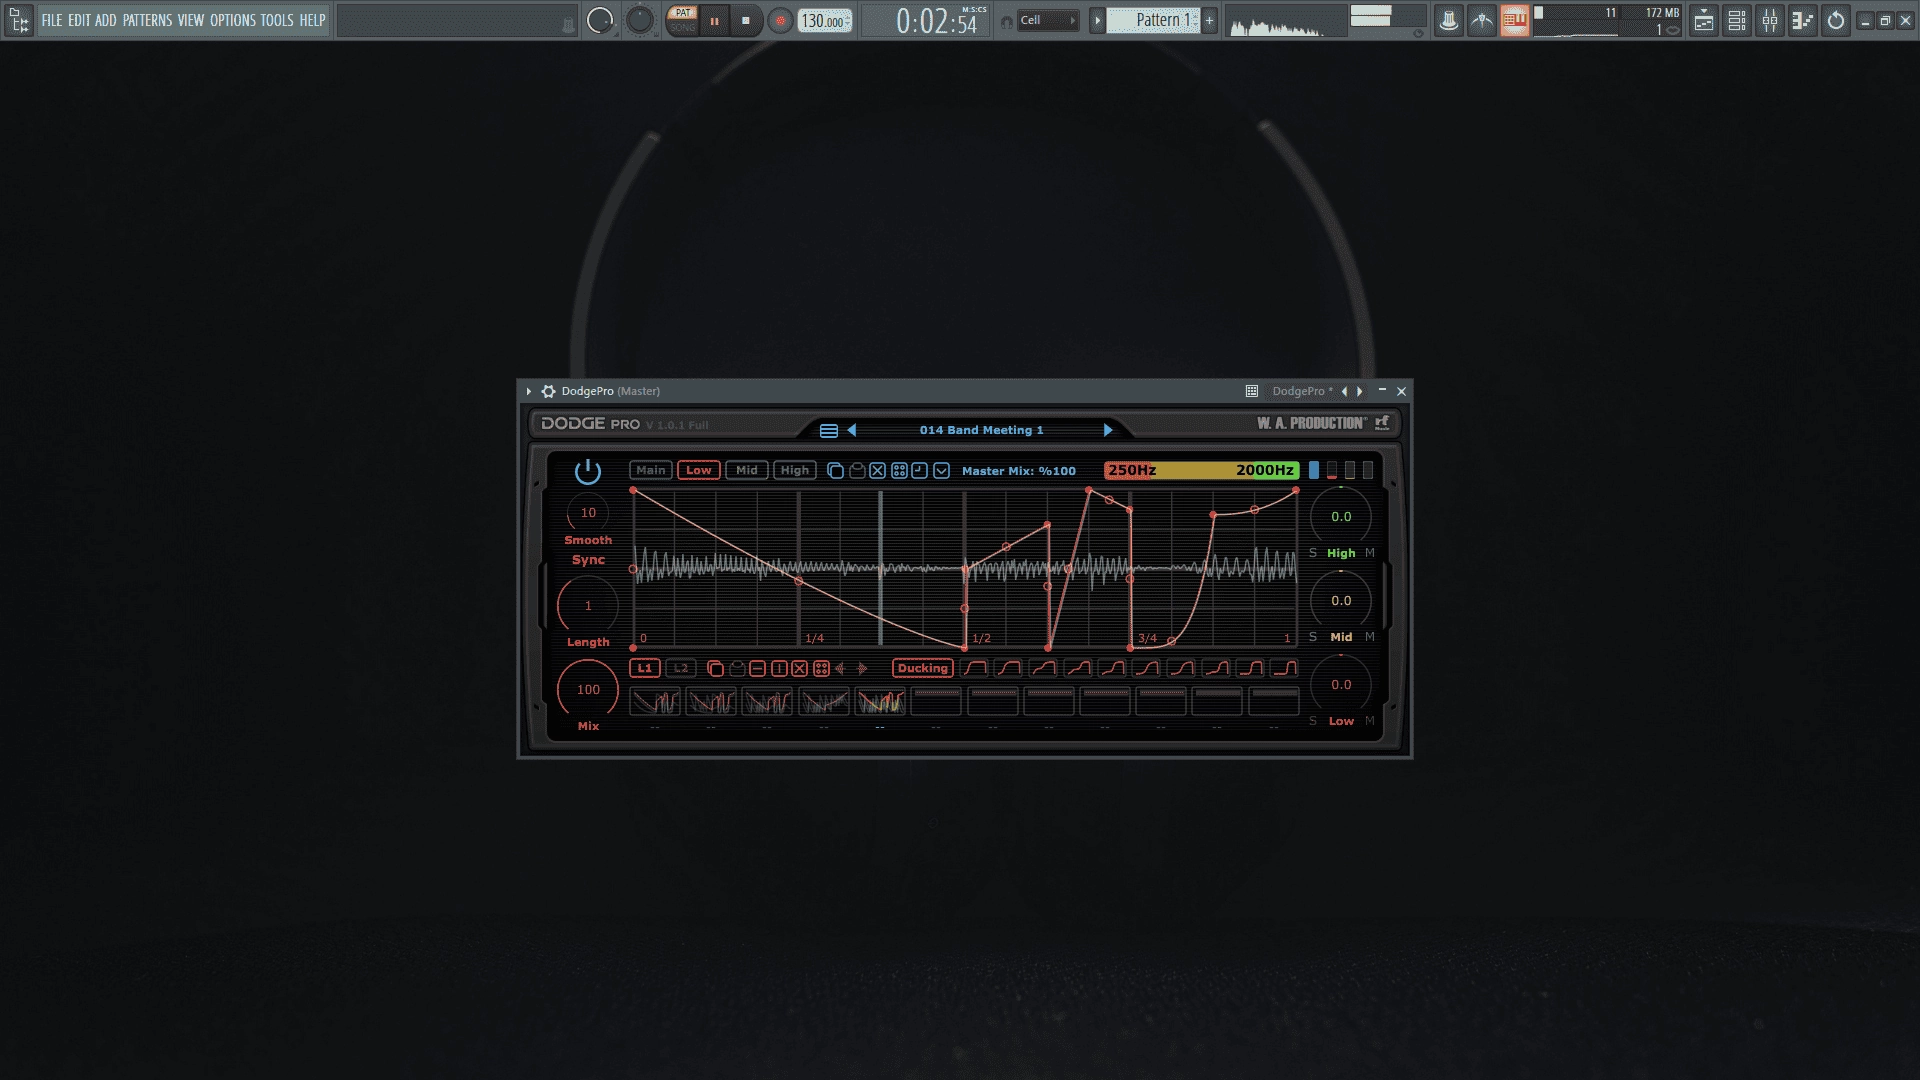Toggle the Sync option
The image size is (1920, 1080).
[588, 560]
